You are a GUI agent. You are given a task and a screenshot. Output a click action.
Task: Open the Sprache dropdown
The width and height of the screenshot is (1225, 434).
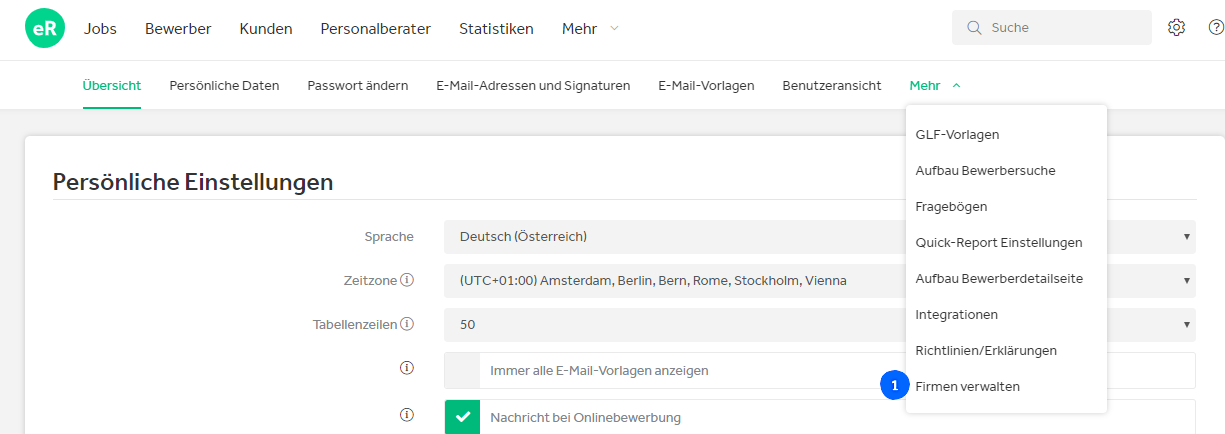click(820, 237)
